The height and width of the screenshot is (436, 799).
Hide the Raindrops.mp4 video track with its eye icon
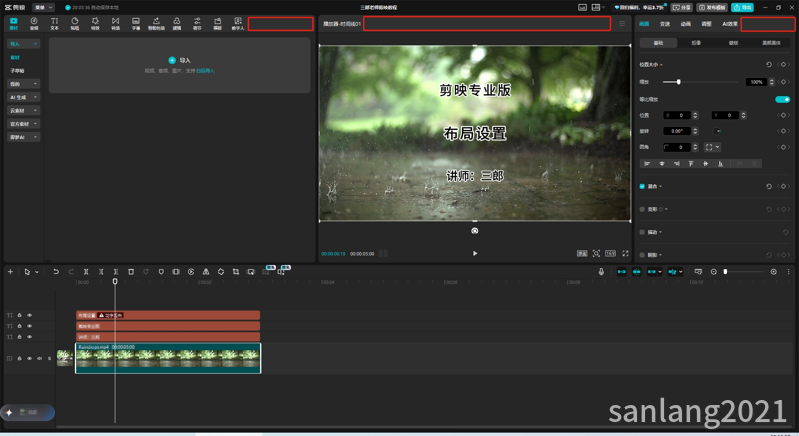click(x=30, y=359)
